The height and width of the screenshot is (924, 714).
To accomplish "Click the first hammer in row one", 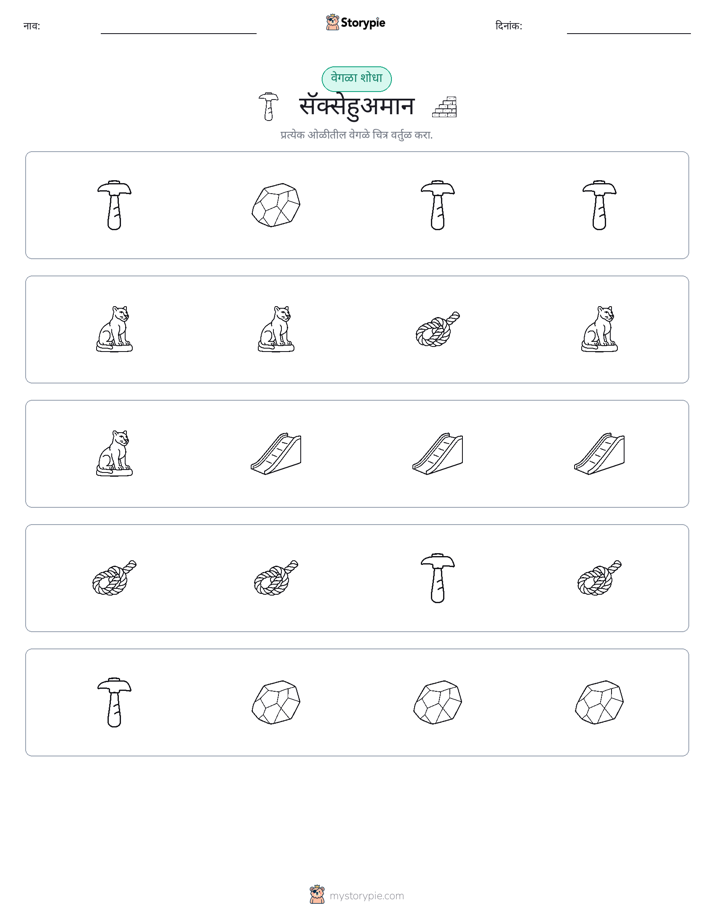I will click(114, 205).
